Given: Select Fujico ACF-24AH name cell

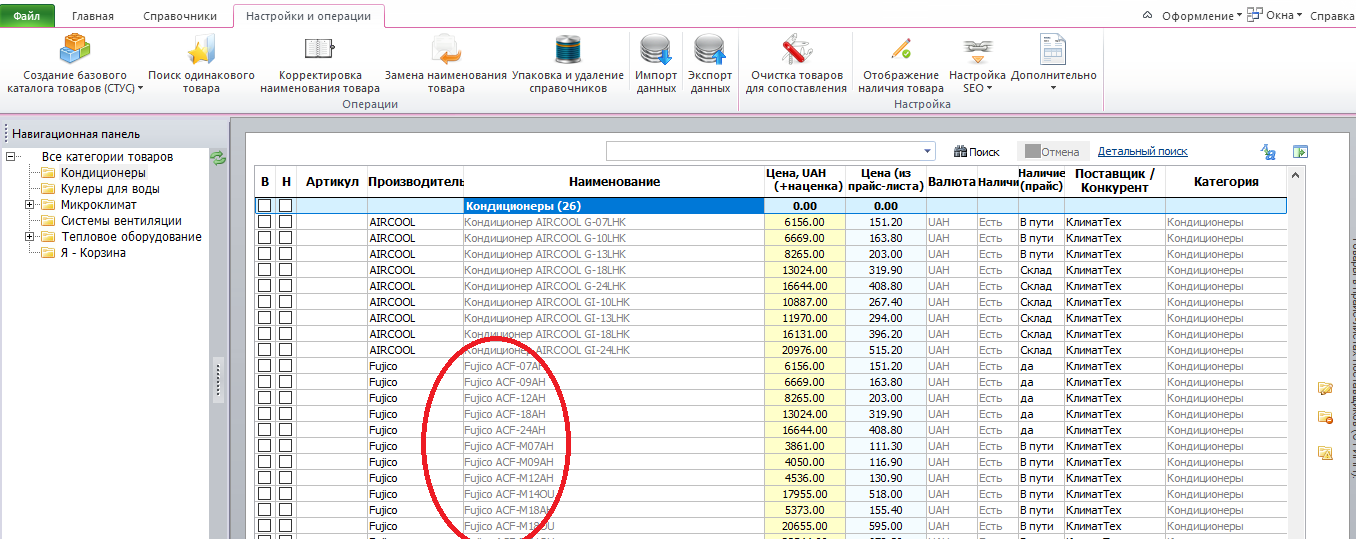Looking at the screenshot, I should (613, 430).
